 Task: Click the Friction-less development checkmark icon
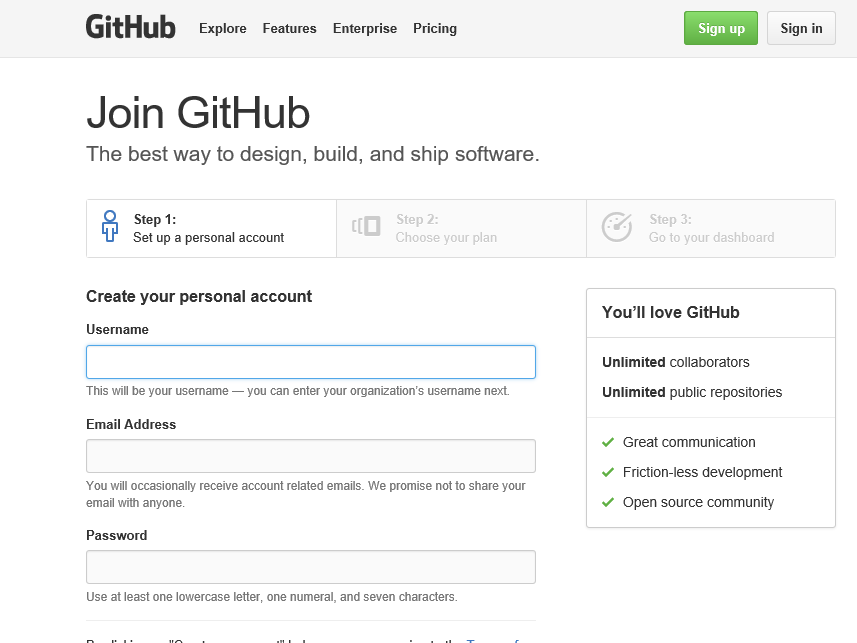(608, 472)
